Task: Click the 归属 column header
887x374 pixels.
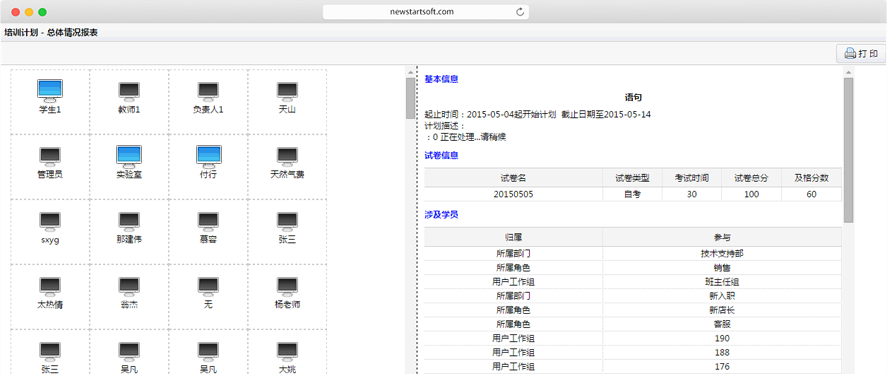Action: tap(513, 237)
